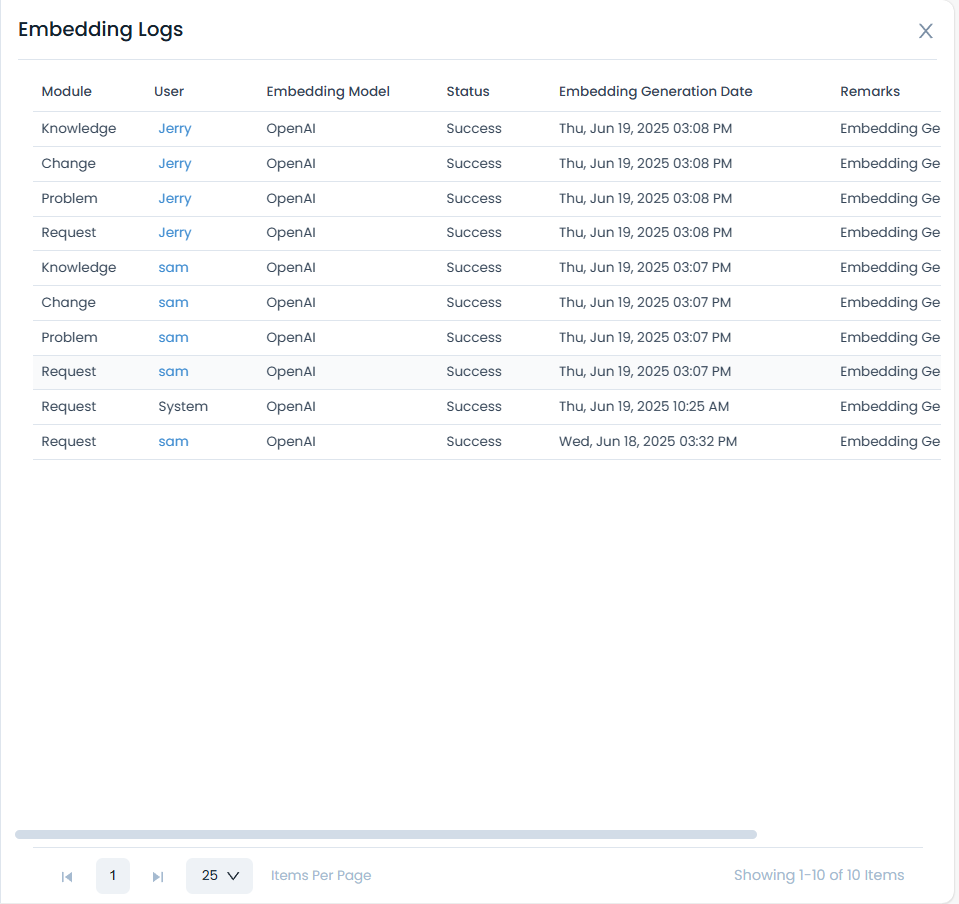Open Jerry's profile in the Knowledge row
The height and width of the screenshot is (904, 959).
(x=174, y=129)
